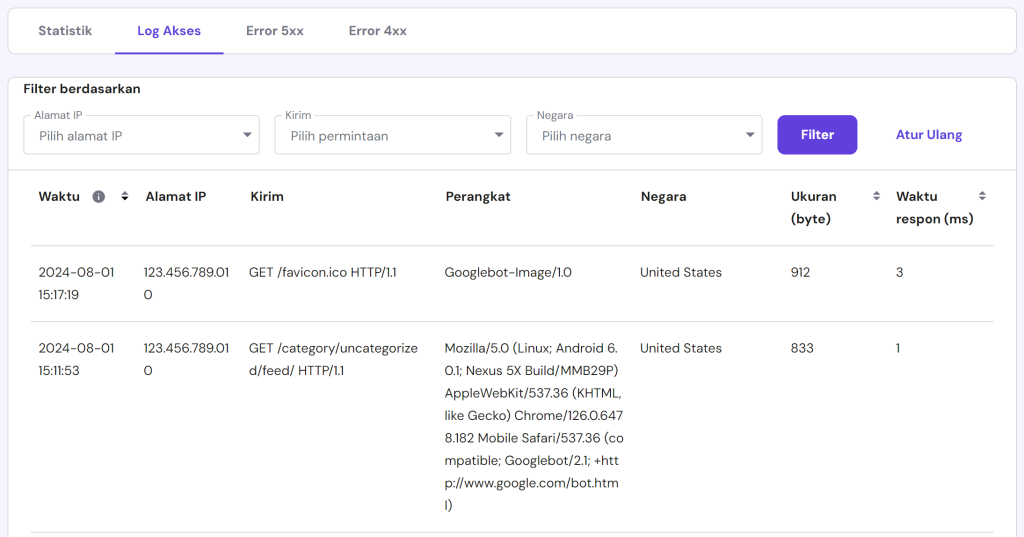Click the GET /favicon.ico request entry
The image size is (1024, 537).
click(x=322, y=272)
